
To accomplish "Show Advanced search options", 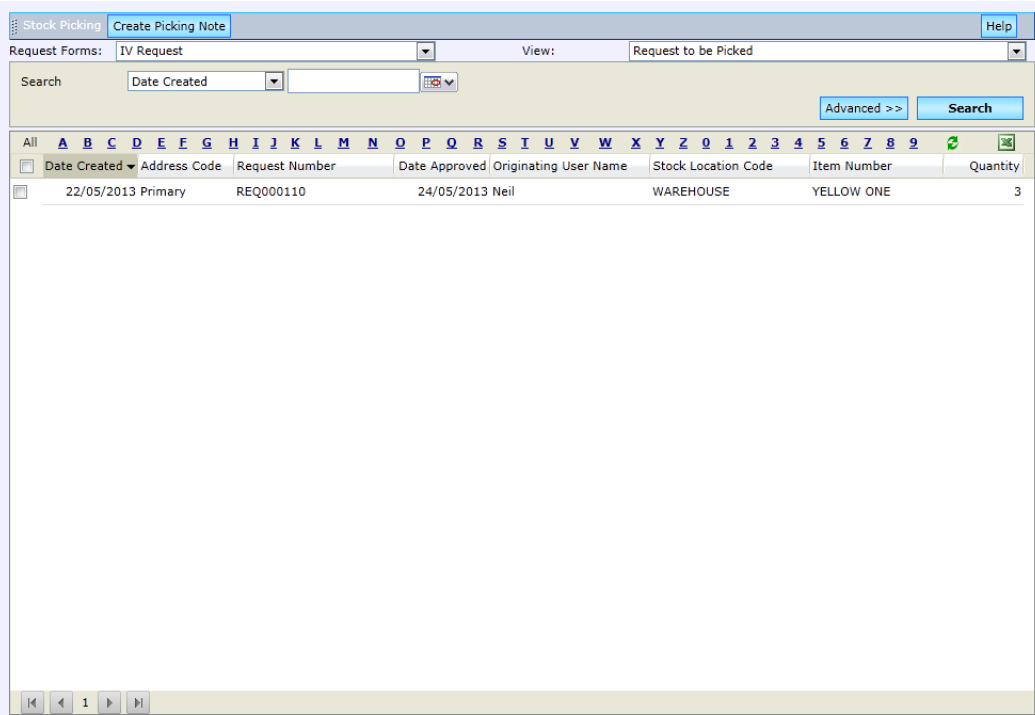I will click(x=862, y=108).
